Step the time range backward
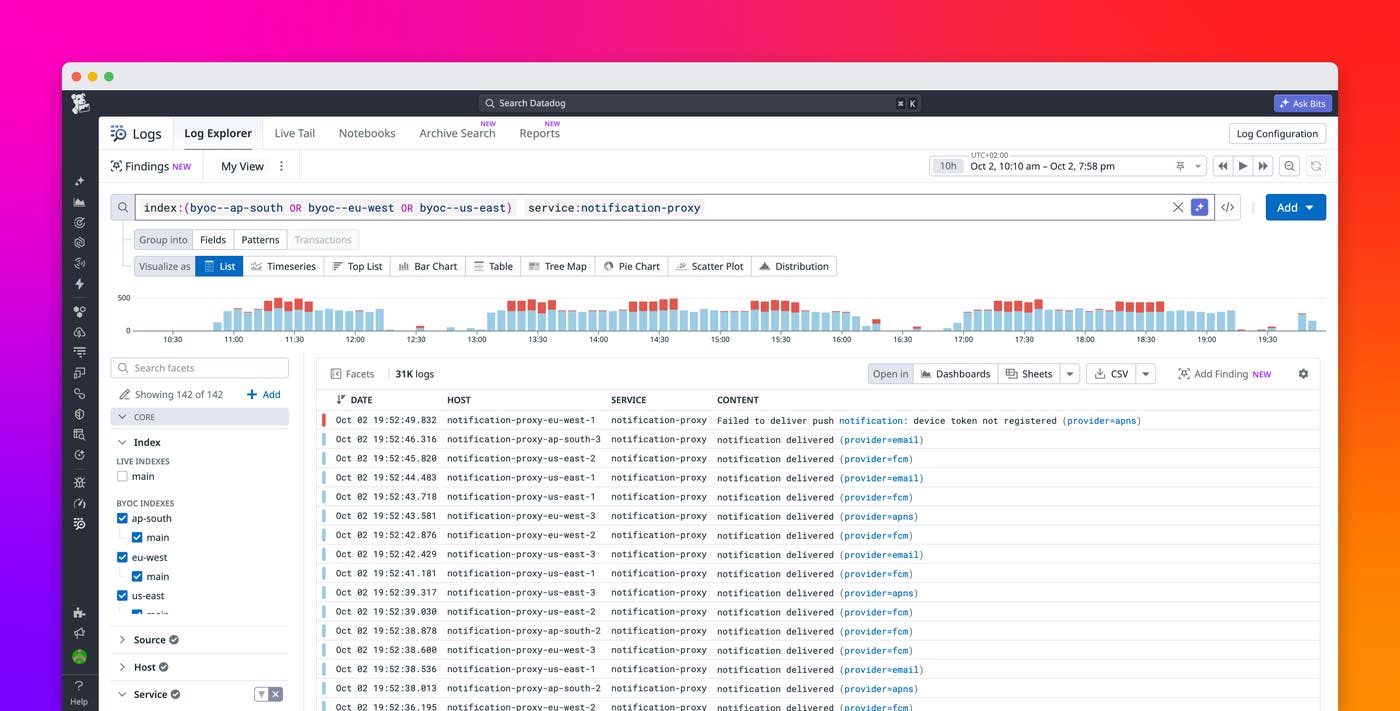Screen dimensions: 1400x711 point(1222,166)
